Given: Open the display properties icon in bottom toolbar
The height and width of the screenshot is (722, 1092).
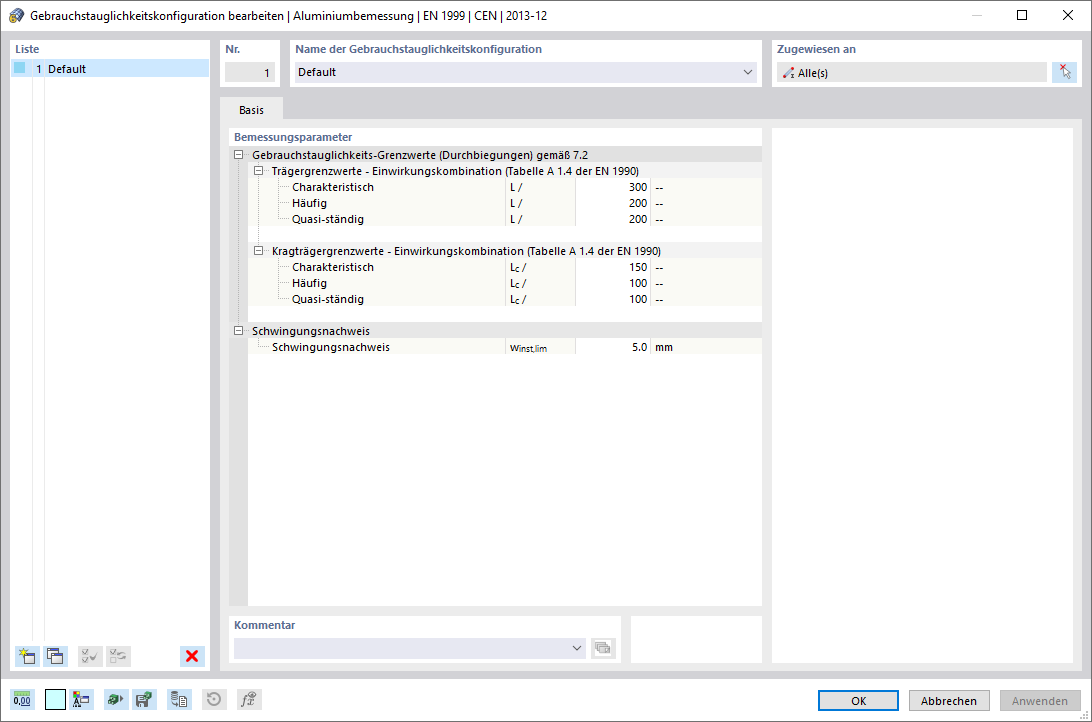Looking at the screenshot, I should coord(83,699).
